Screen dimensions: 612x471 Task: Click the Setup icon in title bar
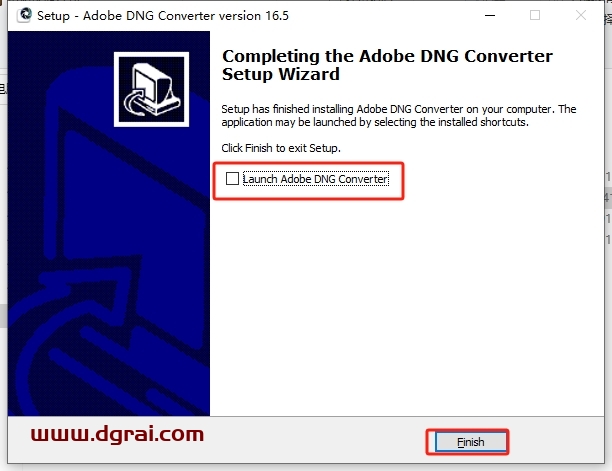[24, 15]
